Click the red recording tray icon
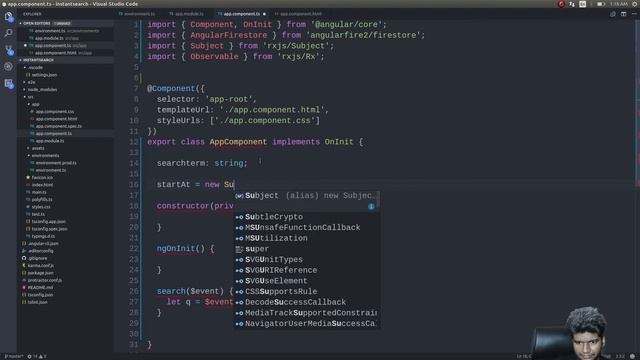640x360 pixels. 561,4
